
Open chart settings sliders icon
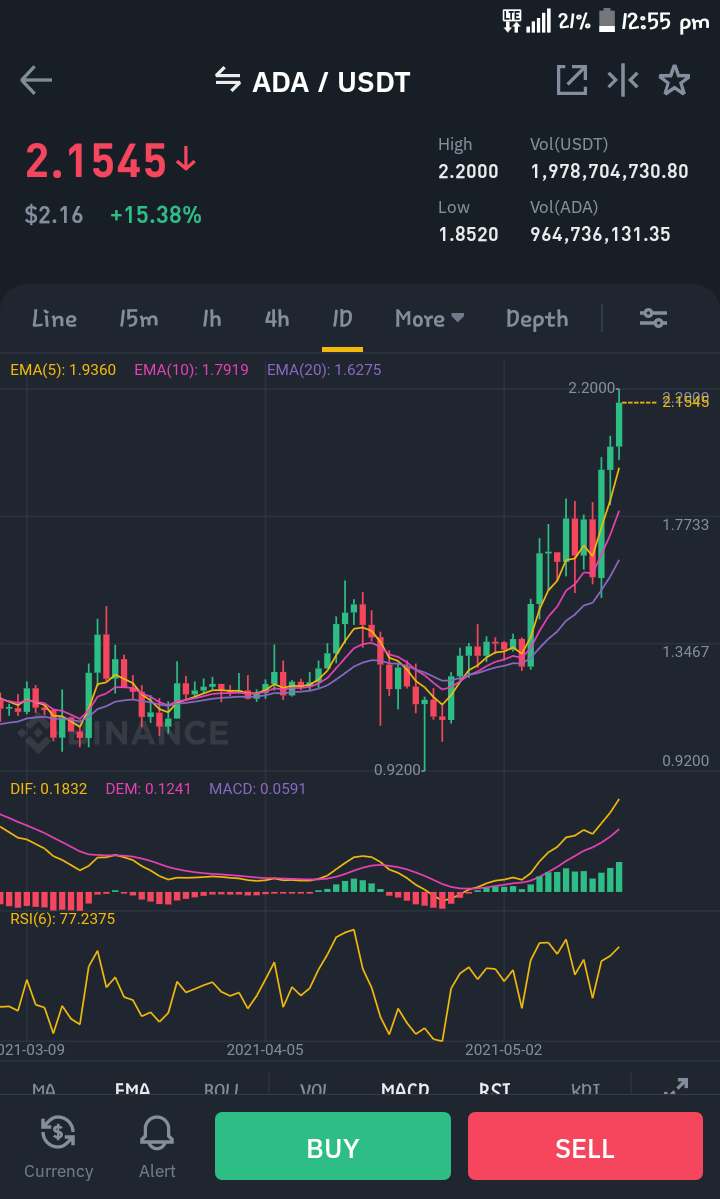click(654, 317)
